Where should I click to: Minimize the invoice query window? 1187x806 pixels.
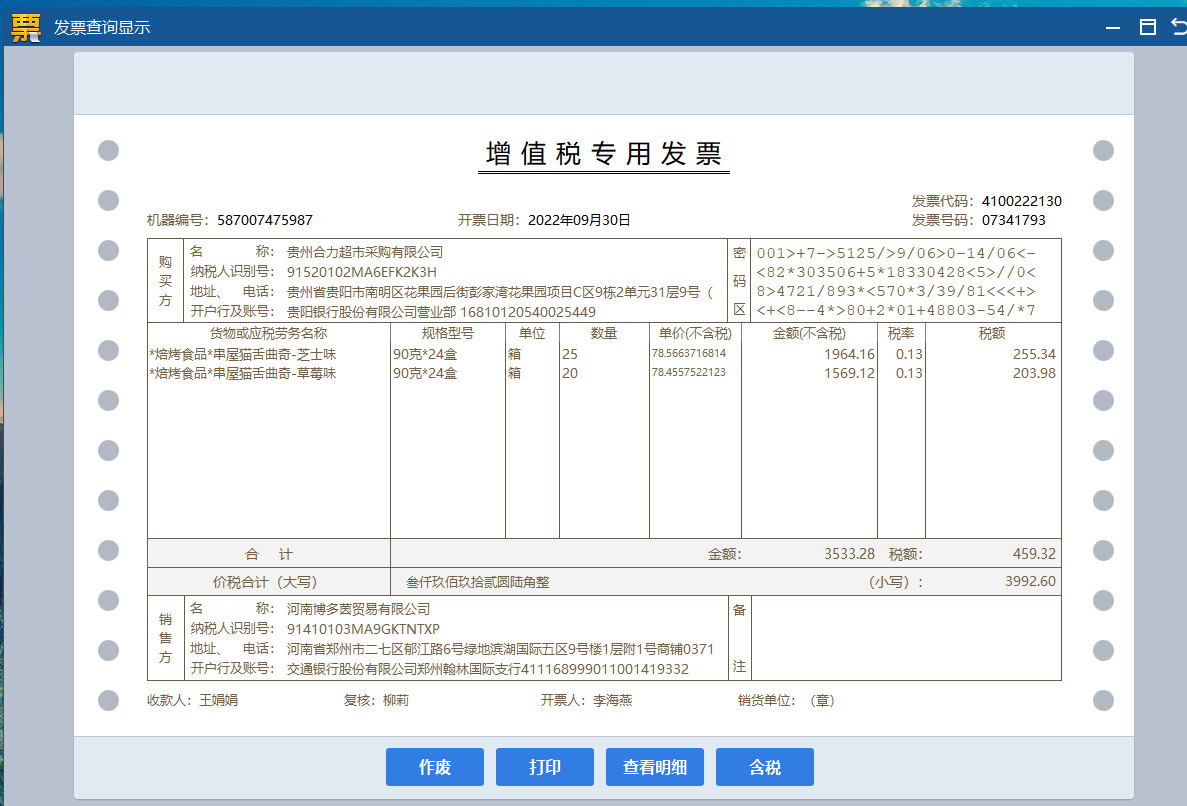[1113, 27]
